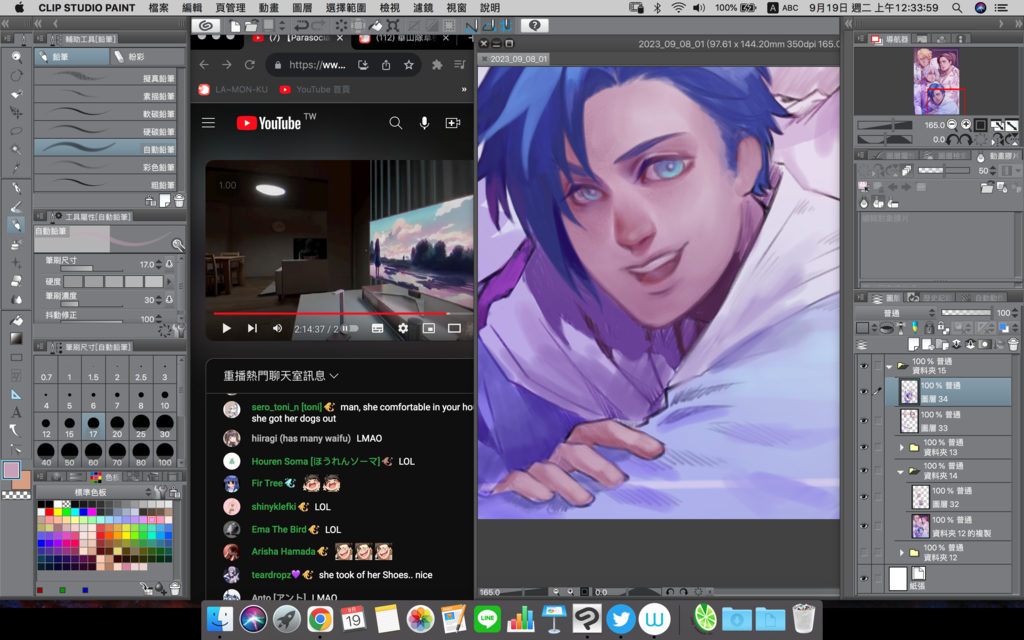Open the 圖層 menu

click(x=302, y=8)
